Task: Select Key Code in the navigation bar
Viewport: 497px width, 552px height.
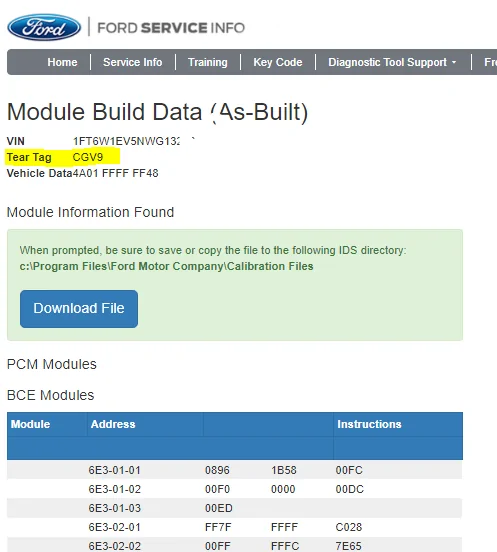Action: click(278, 62)
